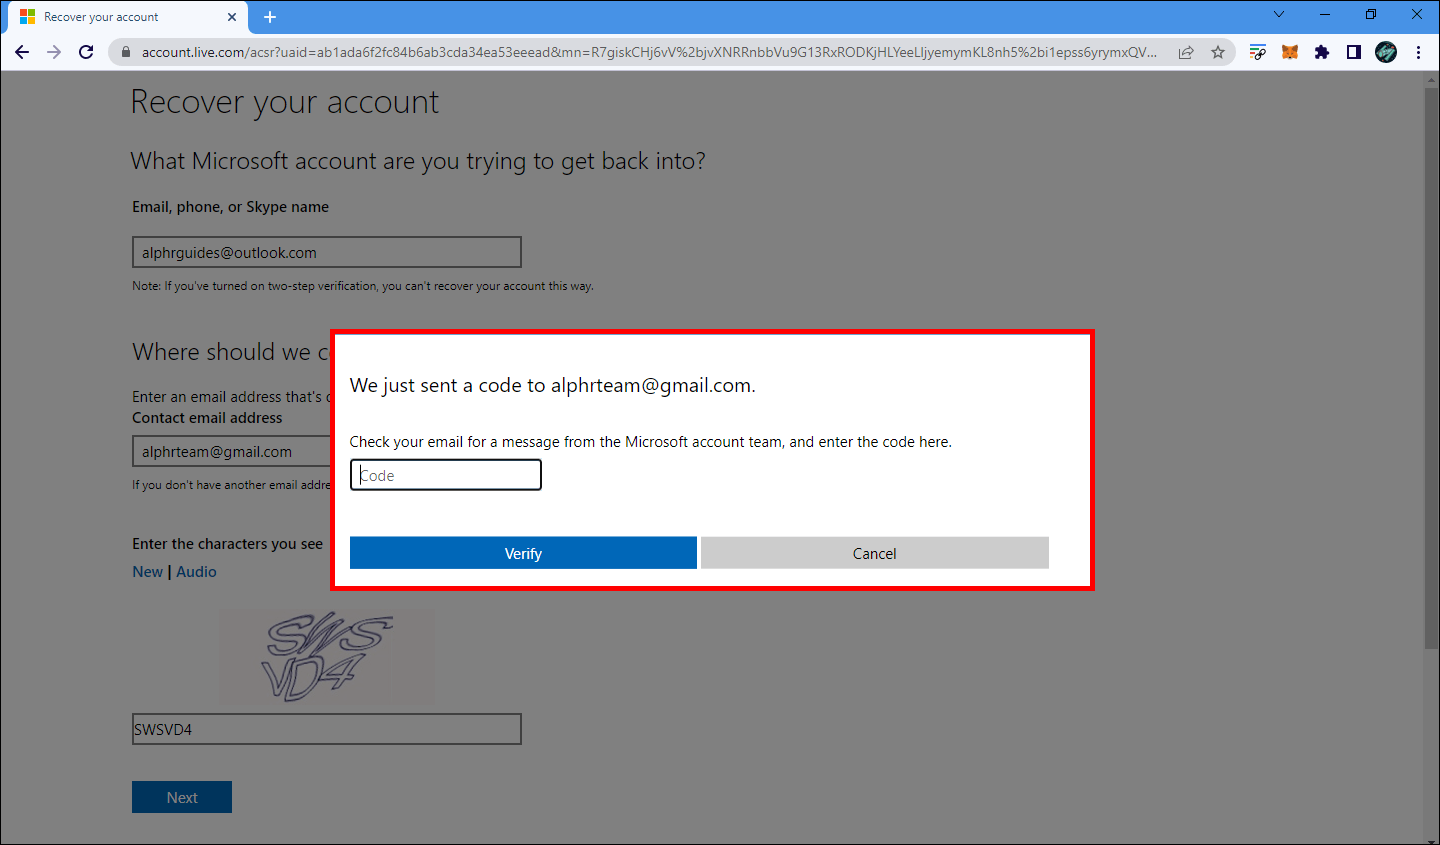The image size is (1440, 845).
Task: Open the binoculars extension icon
Action: pos(1386,52)
